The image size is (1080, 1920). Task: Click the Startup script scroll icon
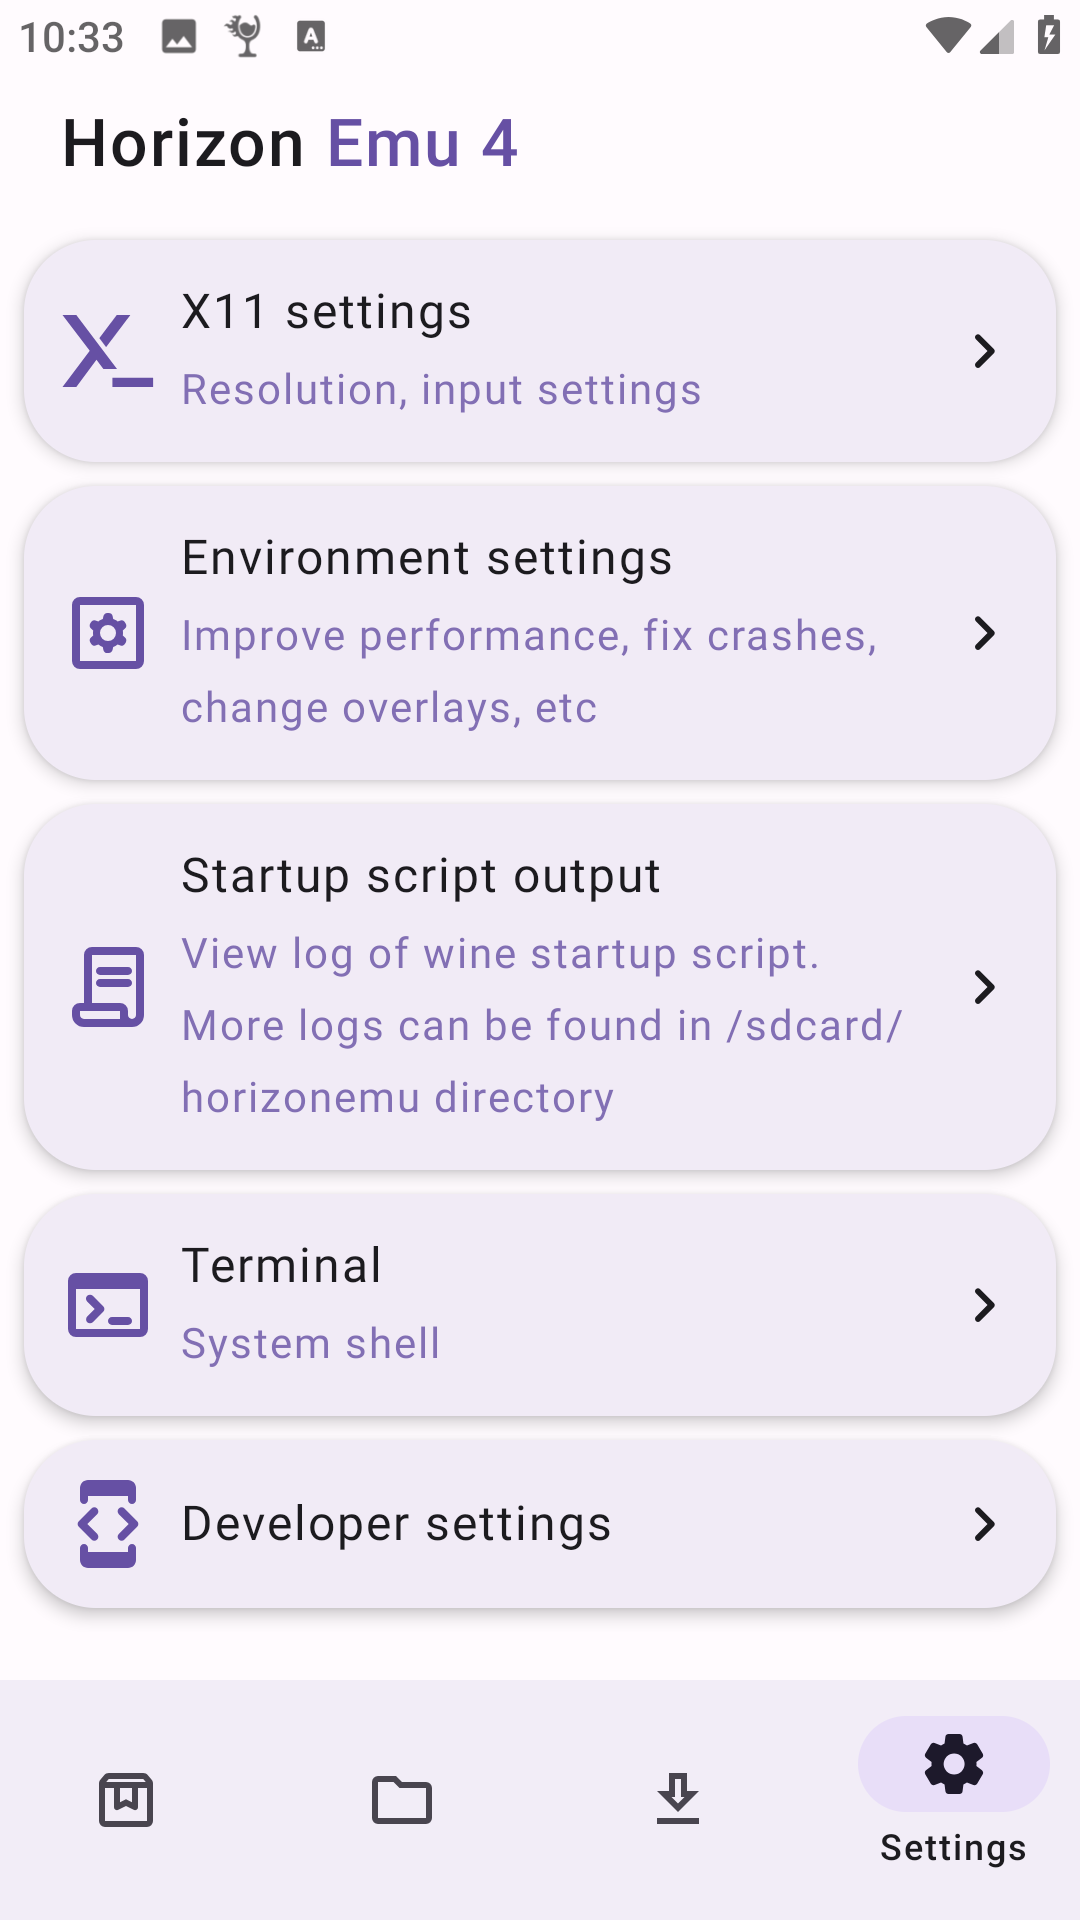point(108,987)
